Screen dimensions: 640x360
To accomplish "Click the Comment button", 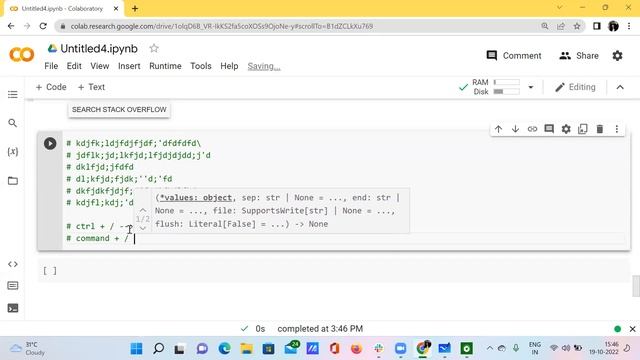I will coord(514,56).
